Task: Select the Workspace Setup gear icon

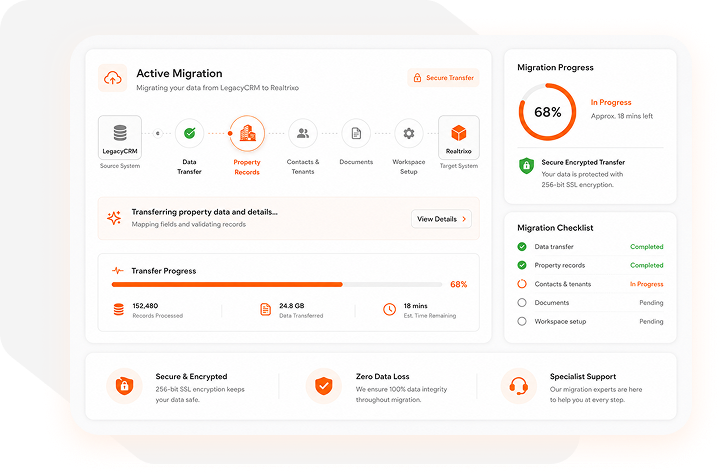Action: click(408, 133)
